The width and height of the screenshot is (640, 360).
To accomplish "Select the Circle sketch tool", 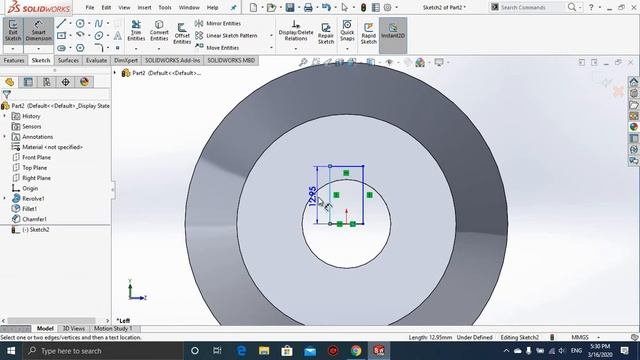I will point(80,24).
